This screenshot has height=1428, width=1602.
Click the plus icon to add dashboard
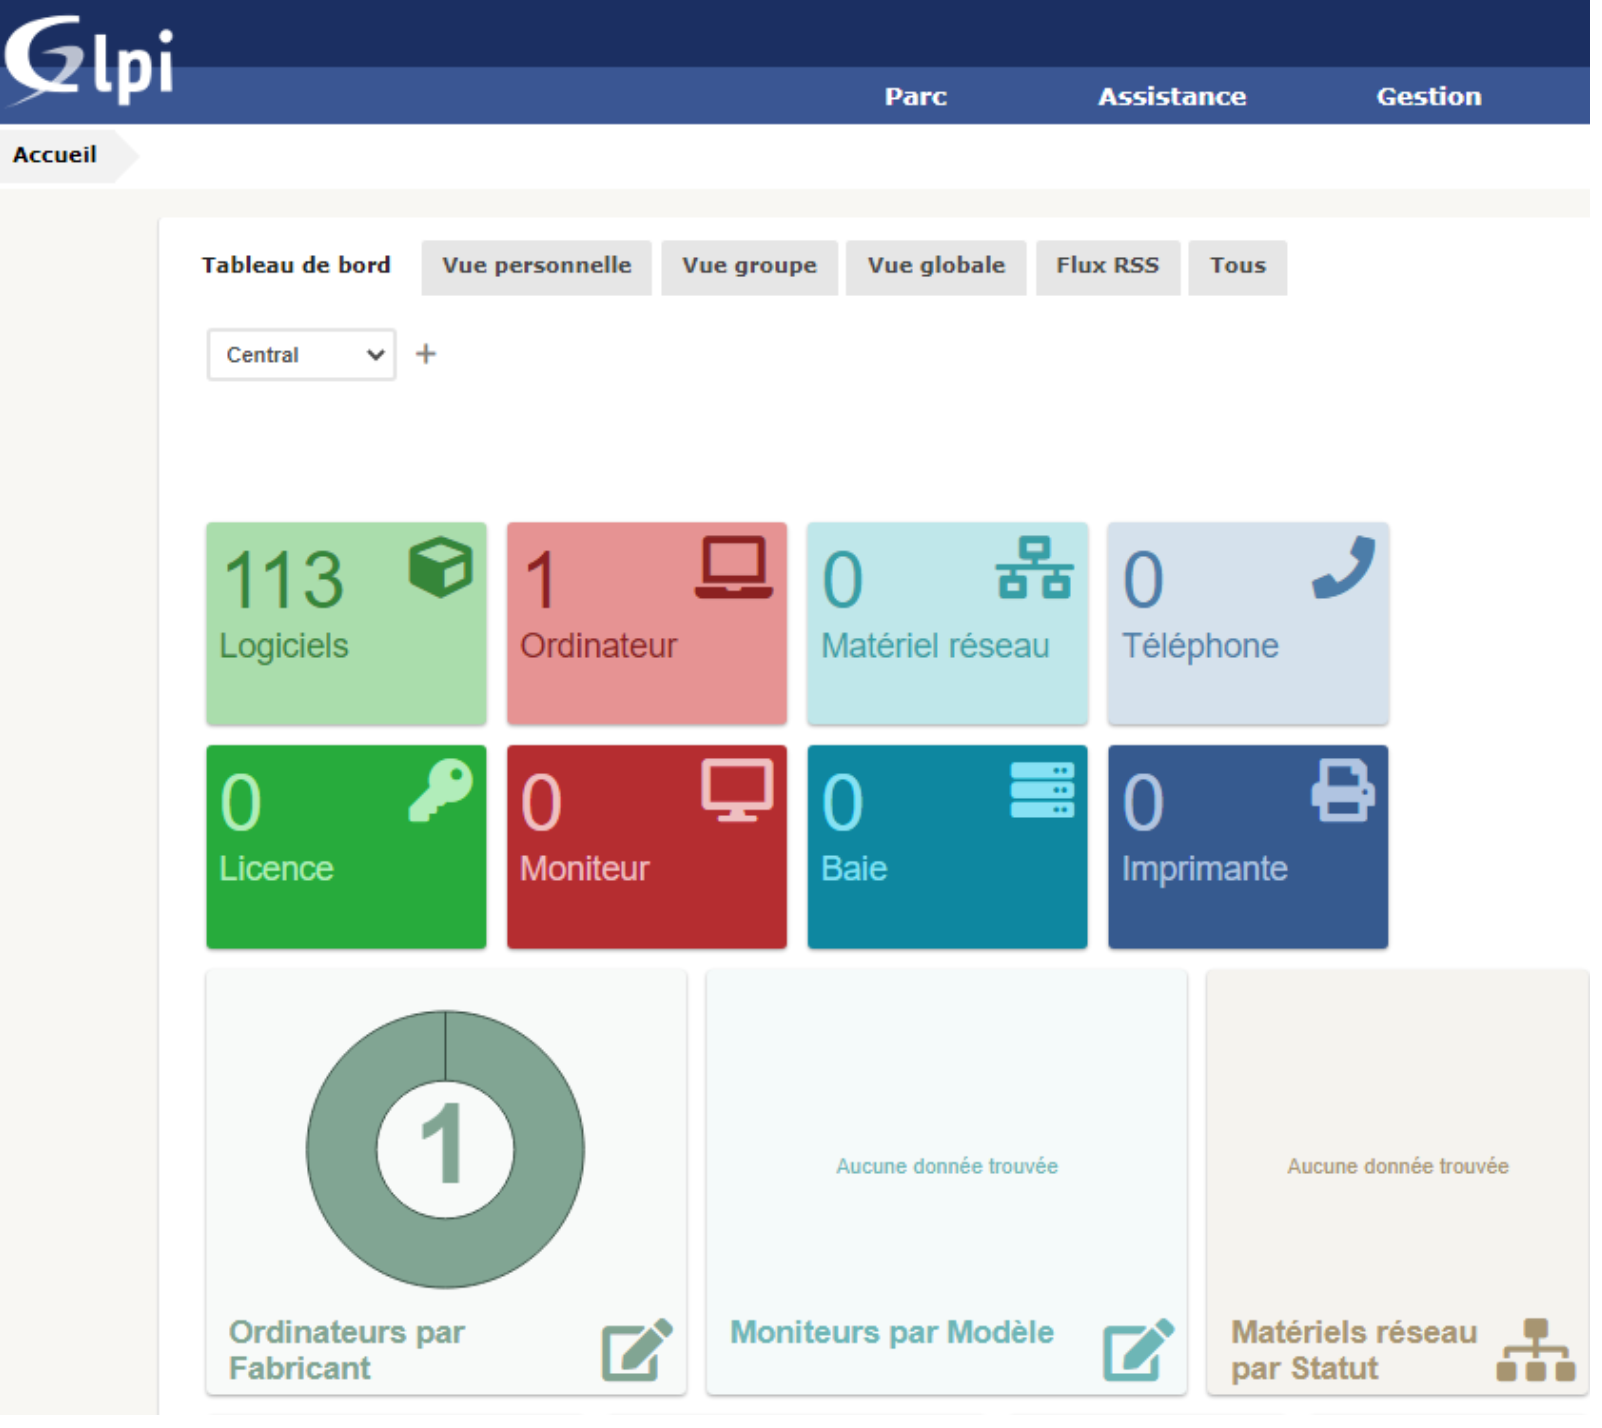pos(426,355)
